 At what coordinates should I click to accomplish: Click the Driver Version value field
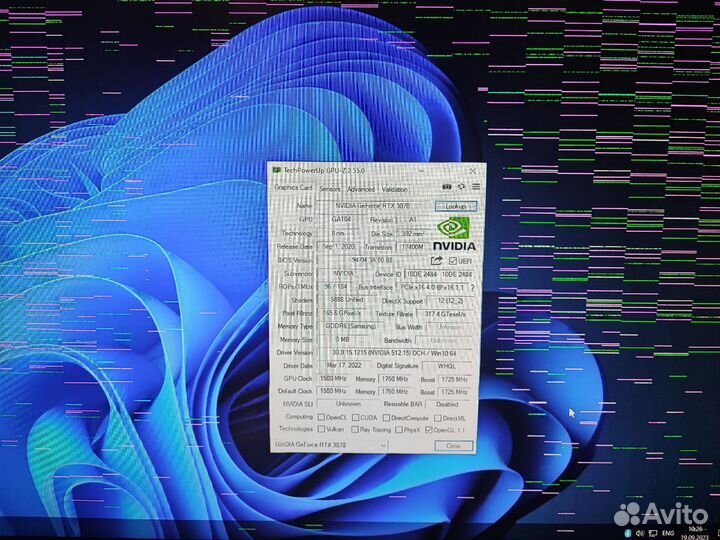(394, 353)
